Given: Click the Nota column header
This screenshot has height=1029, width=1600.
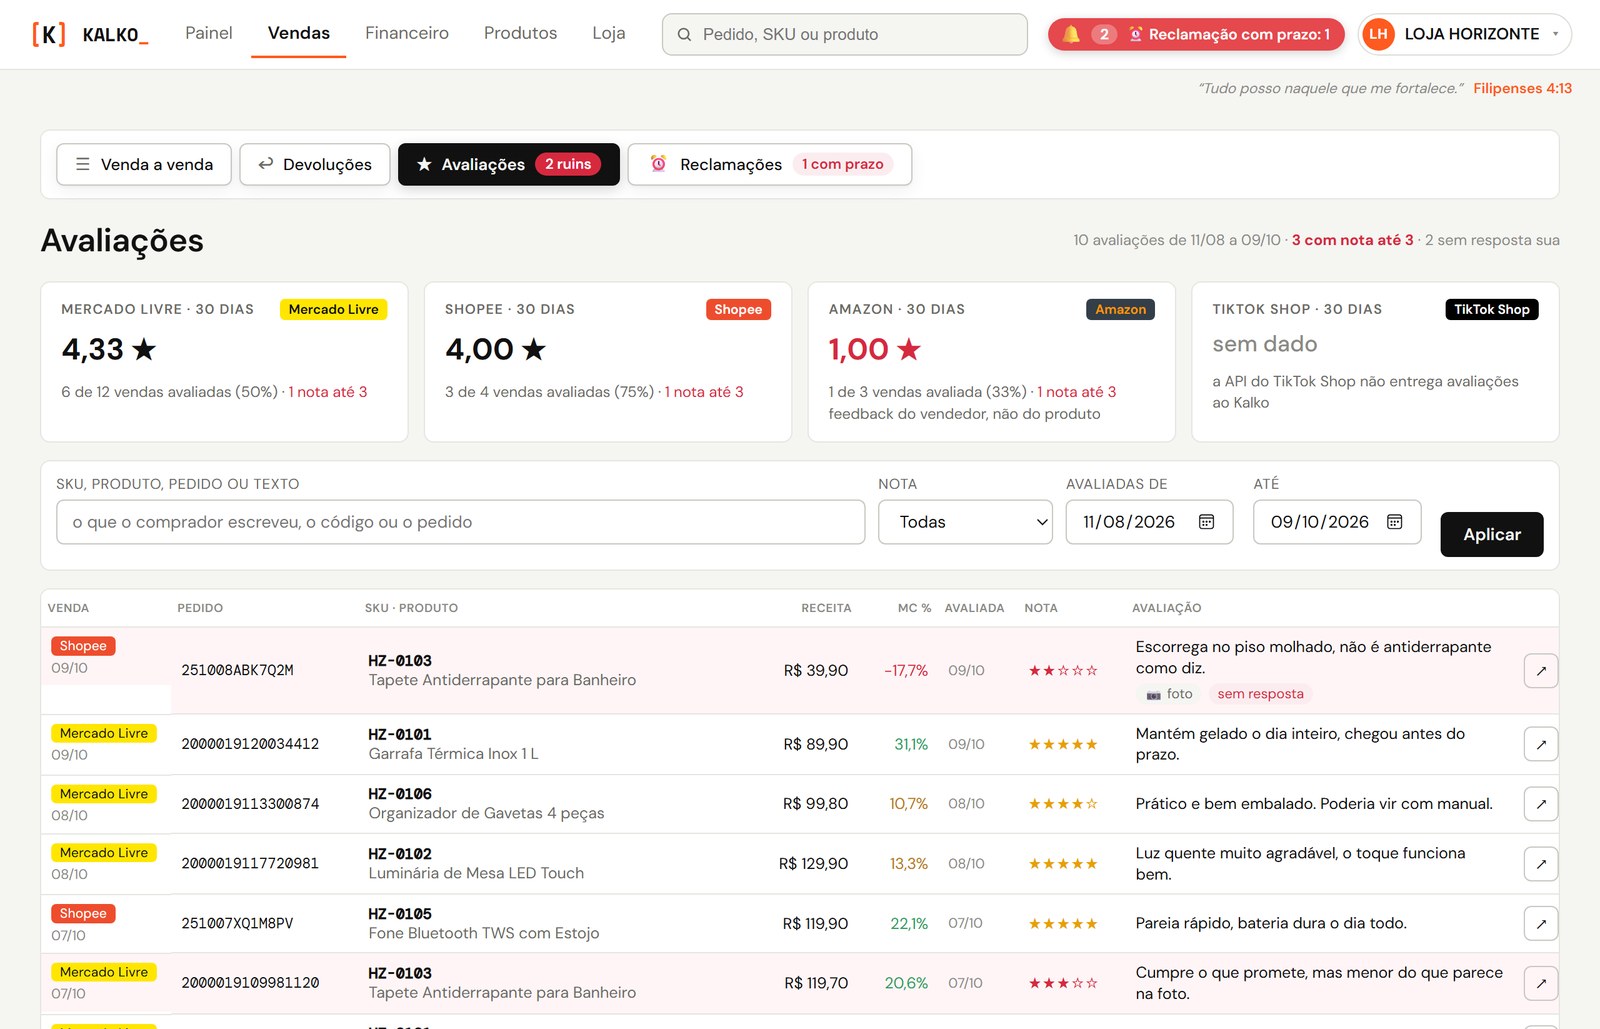Looking at the screenshot, I should [x=1041, y=608].
